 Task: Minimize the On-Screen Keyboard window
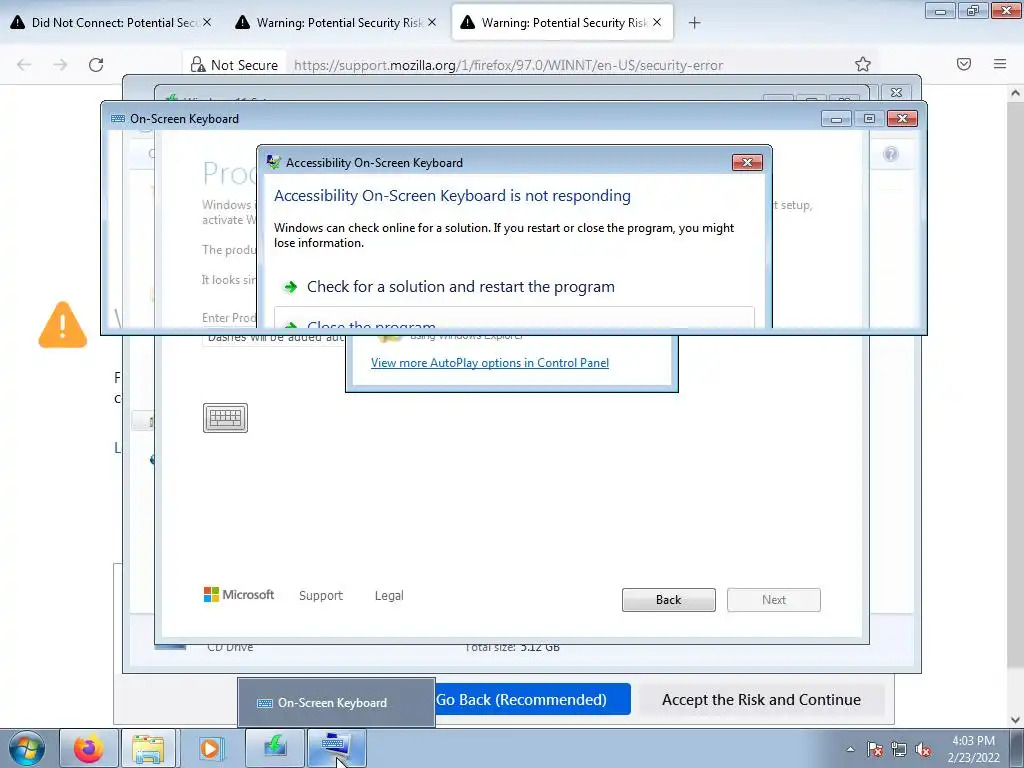click(x=836, y=118)
